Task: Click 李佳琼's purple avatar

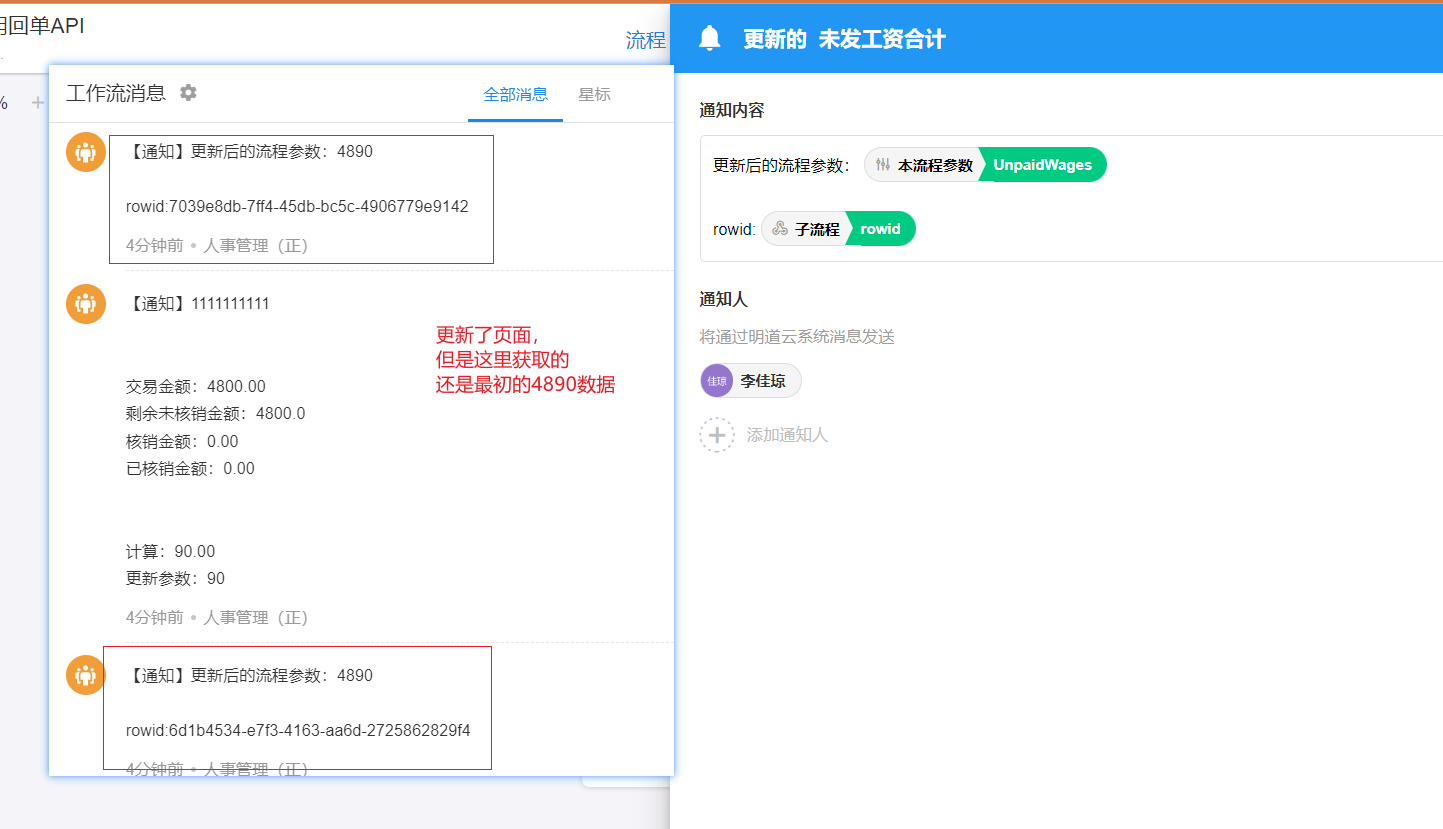Action: (717, 381)
